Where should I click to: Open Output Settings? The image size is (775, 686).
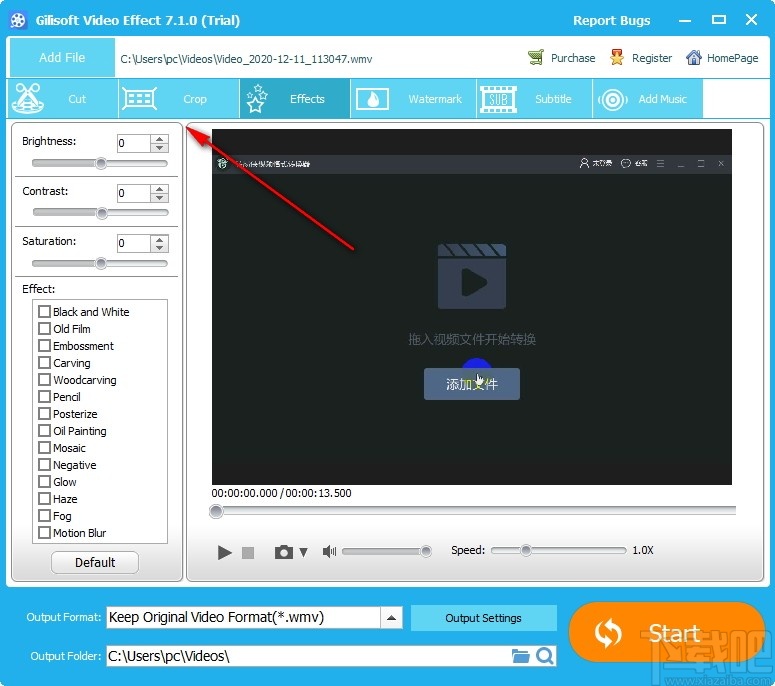483,618
